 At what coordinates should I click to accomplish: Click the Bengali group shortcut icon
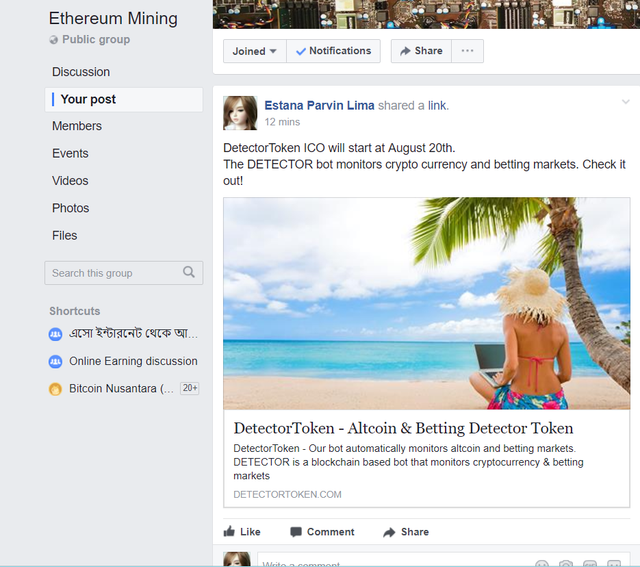pyautogui.click(x=55, y=334)
